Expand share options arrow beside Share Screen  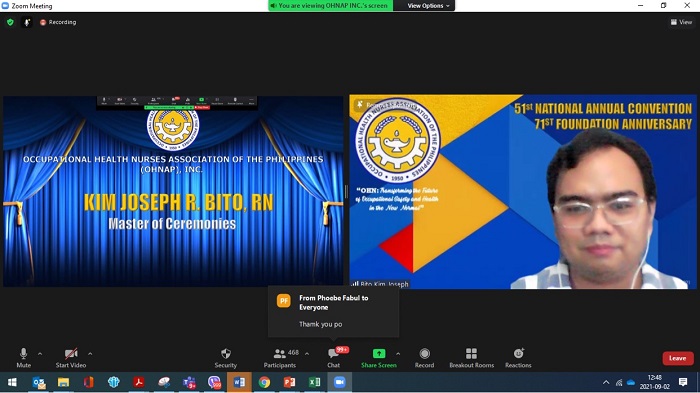point(398,354)
